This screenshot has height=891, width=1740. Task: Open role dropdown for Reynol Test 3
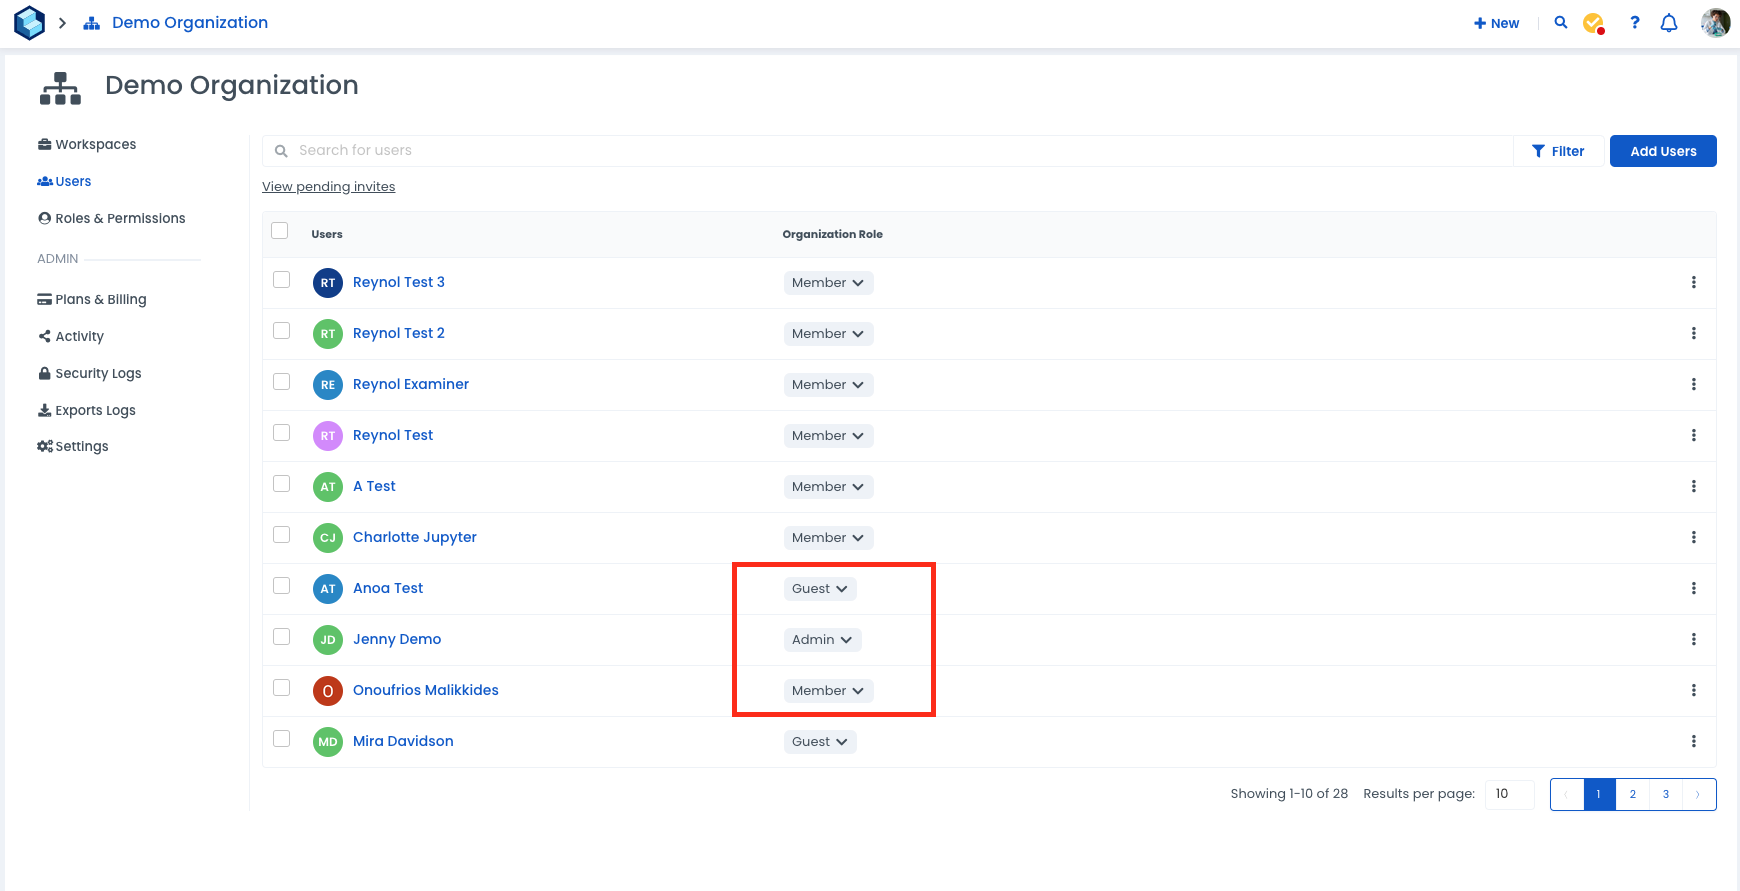pos(828,283)
